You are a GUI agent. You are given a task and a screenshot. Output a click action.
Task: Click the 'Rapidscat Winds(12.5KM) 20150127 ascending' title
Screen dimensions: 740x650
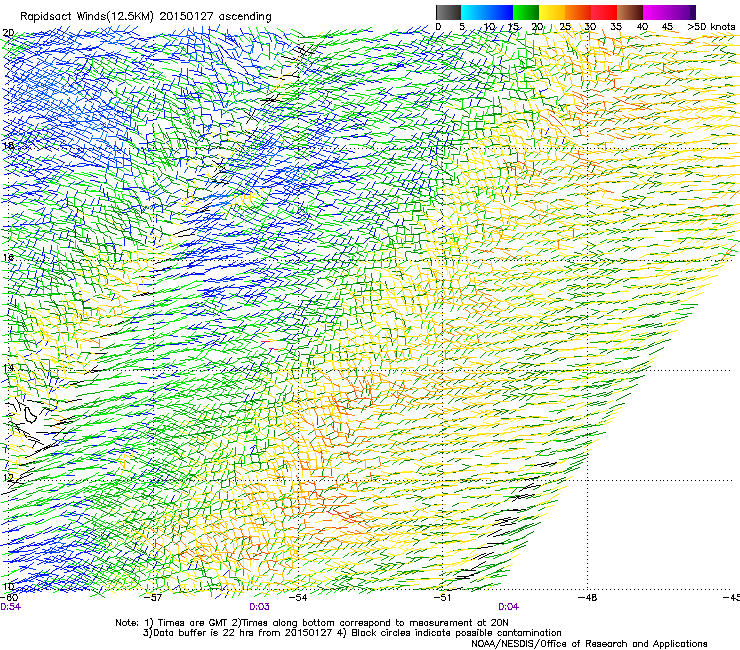[146, 17]
